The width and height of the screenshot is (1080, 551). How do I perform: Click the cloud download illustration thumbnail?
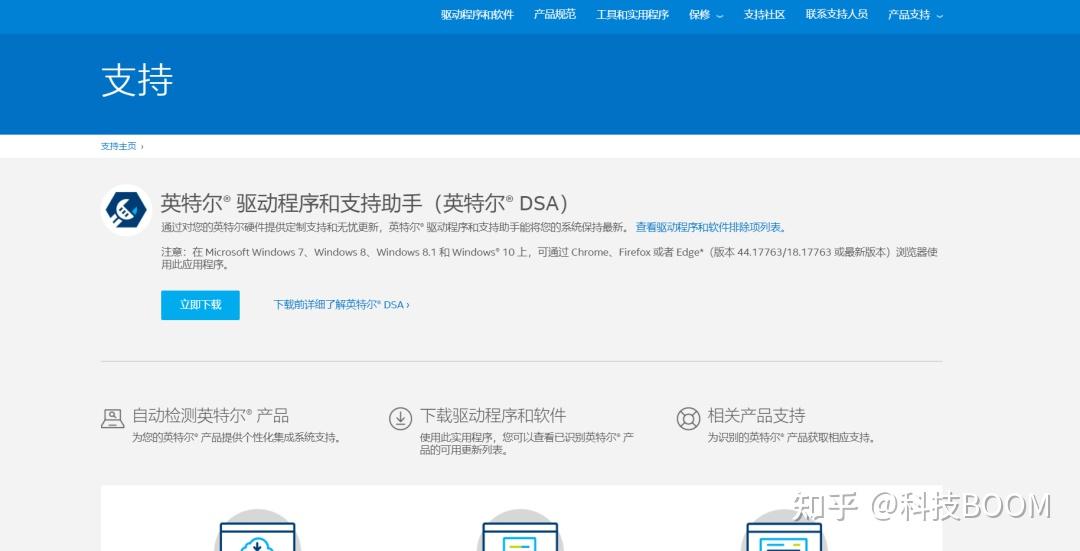pos(258,530)
